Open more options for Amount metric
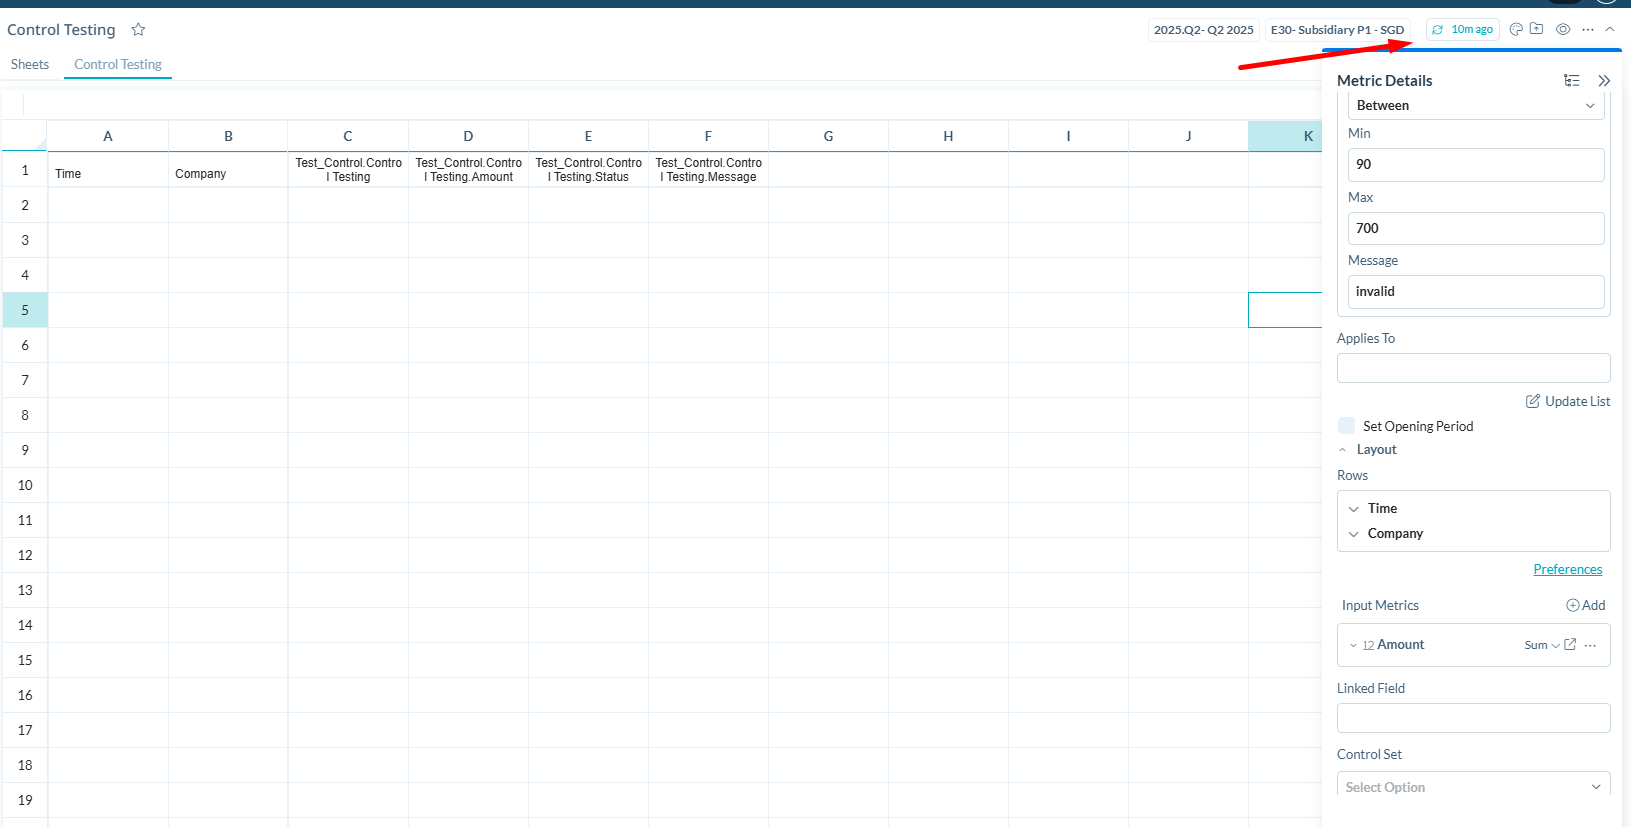This screenshot has height=827, width=1631. 1591,645
